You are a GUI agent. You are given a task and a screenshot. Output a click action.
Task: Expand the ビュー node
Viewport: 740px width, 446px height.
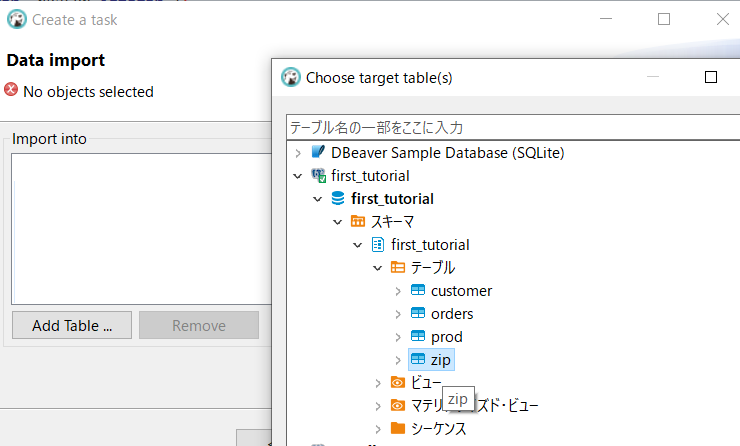pos(378,383)
